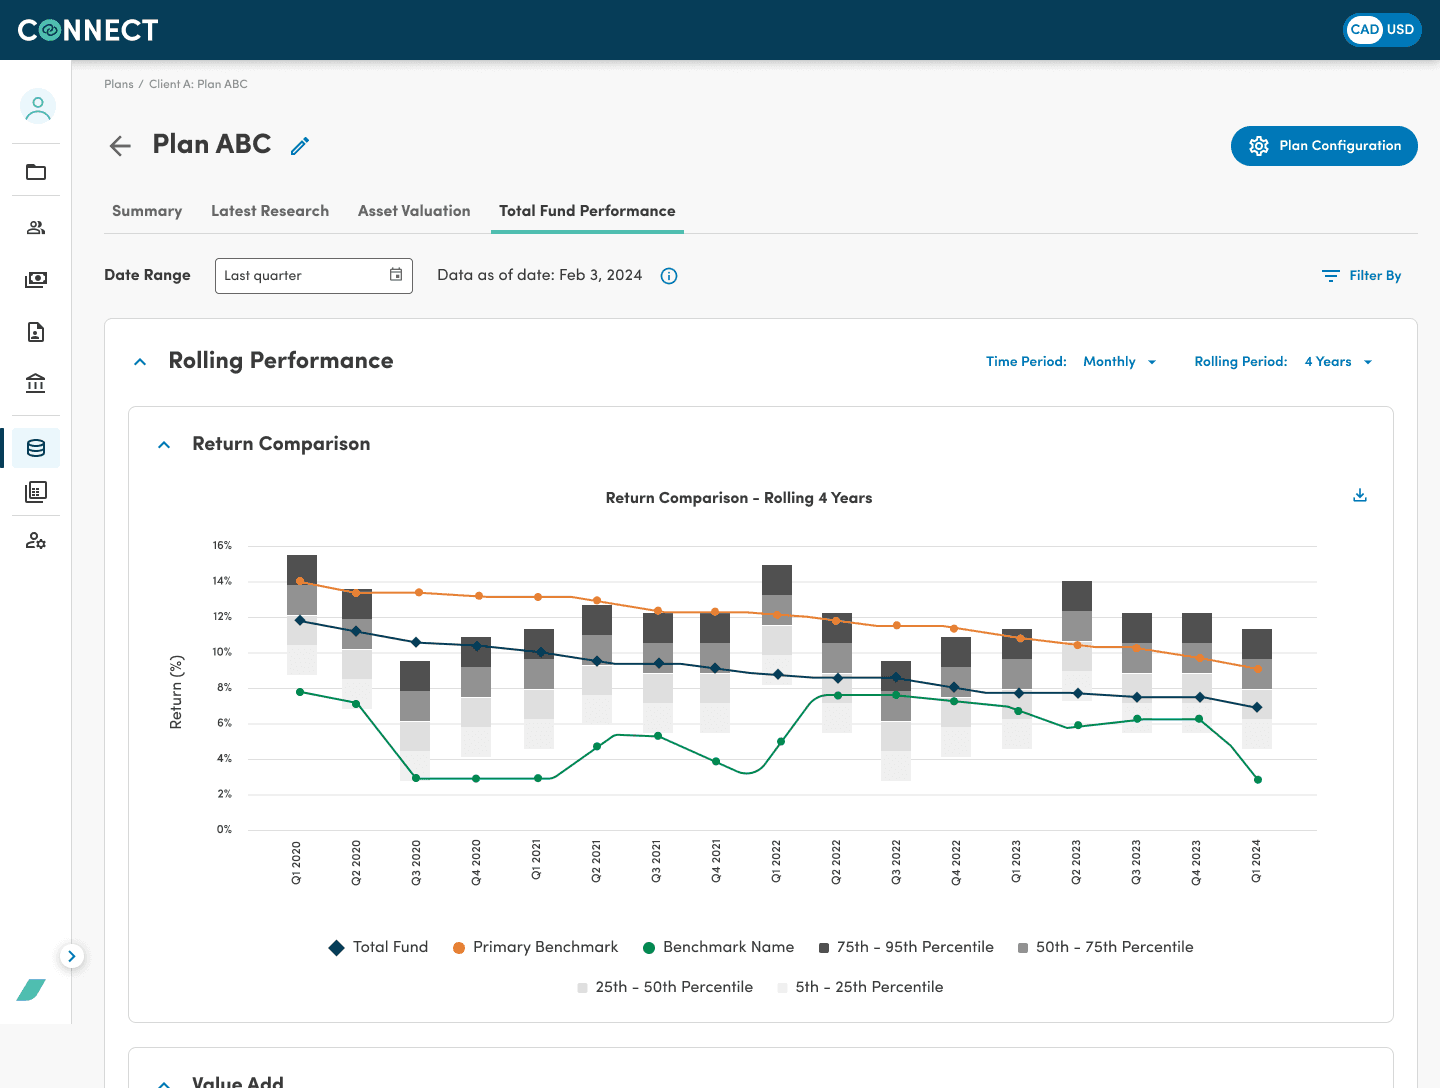Viewport: 1440px width, 1088px height.
Task: Toggle Benchmark Name series in legend
Action: (718, 947)
